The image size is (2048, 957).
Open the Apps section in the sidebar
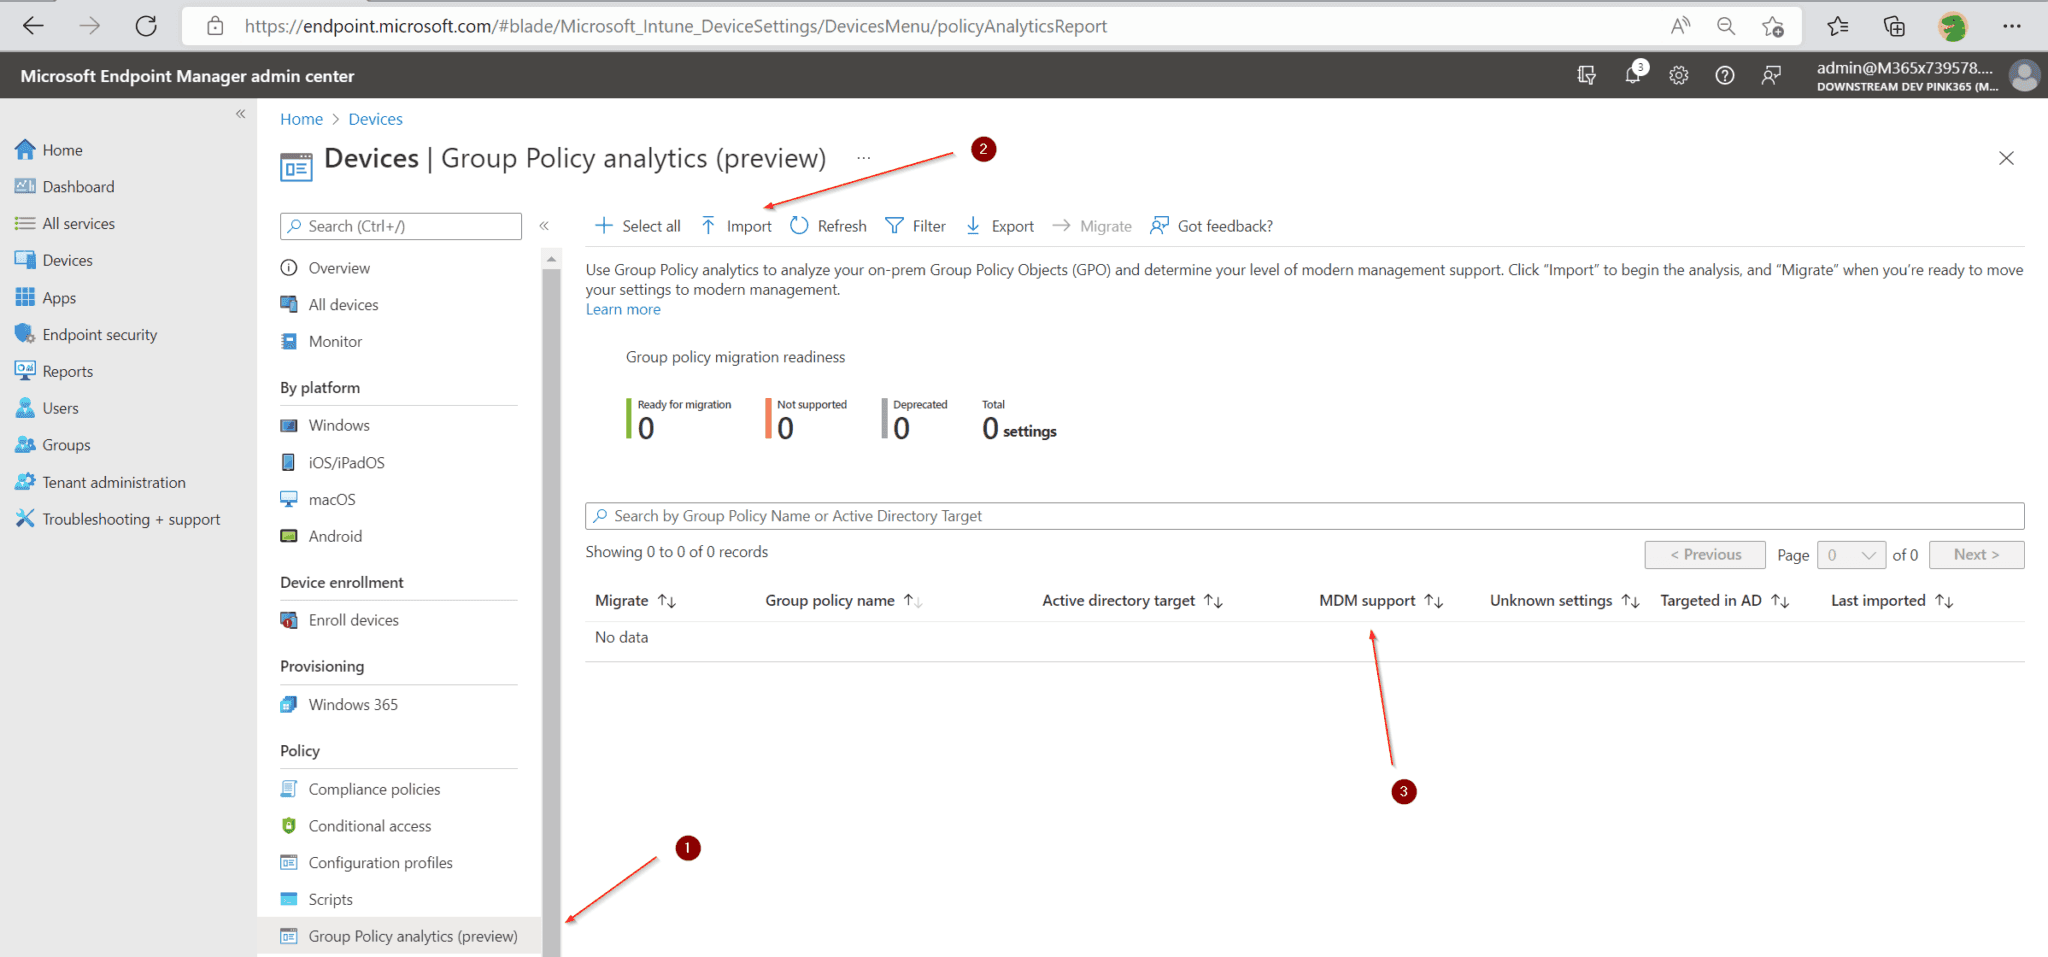(59, 297)
